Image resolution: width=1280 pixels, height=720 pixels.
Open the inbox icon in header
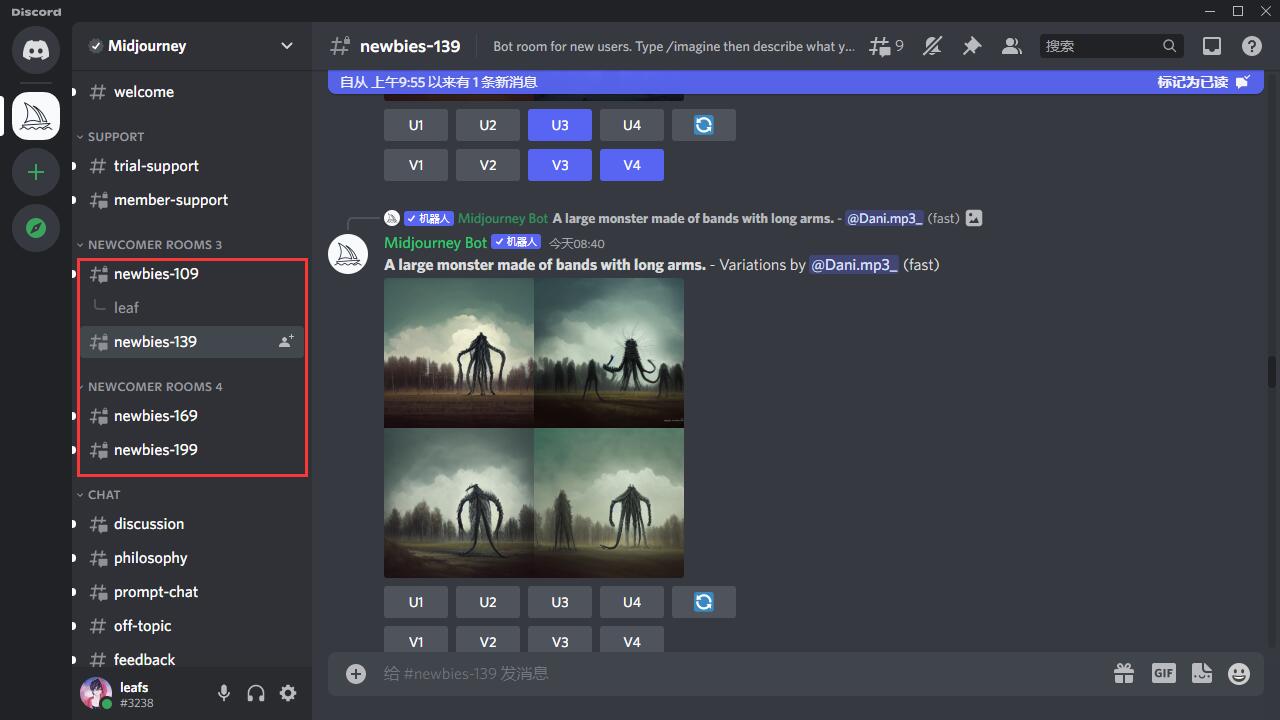point(1211,46)
